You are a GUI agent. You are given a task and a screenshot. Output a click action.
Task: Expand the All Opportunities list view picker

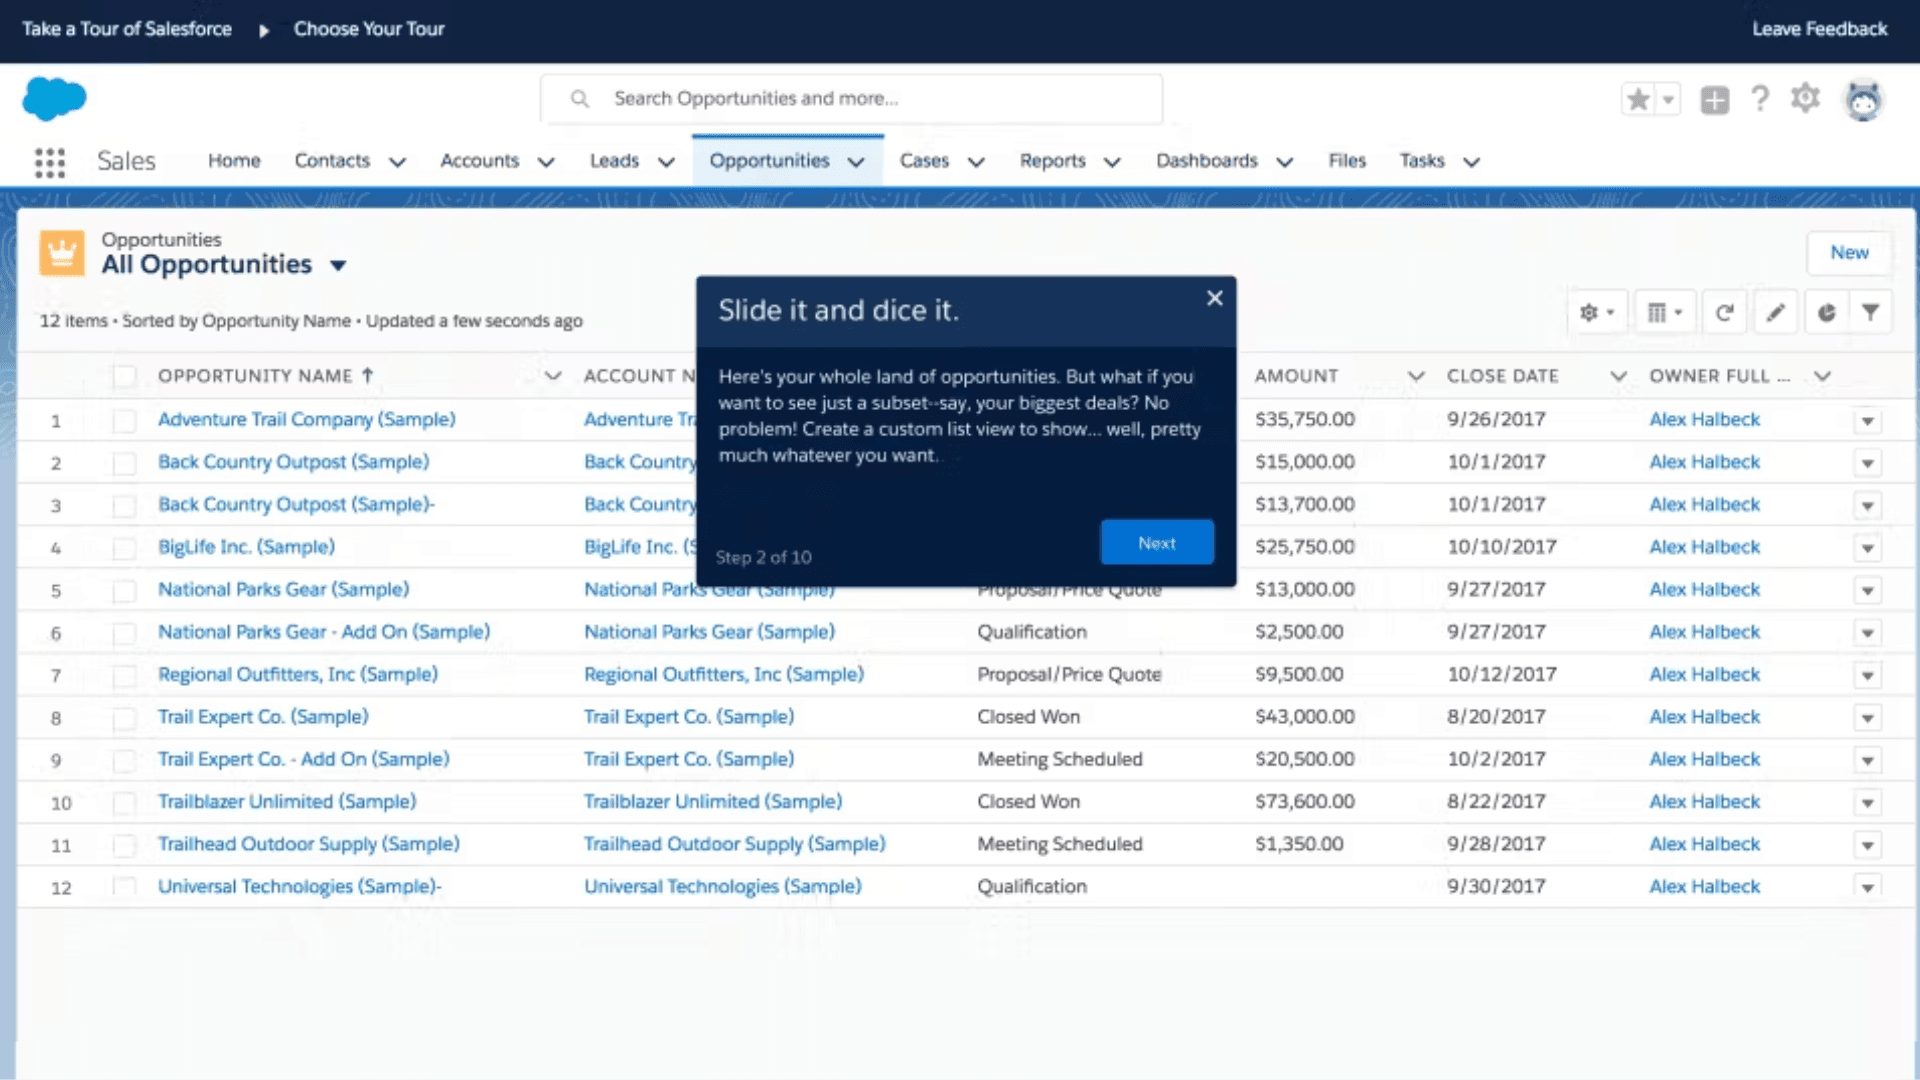[x=338, y=266]
